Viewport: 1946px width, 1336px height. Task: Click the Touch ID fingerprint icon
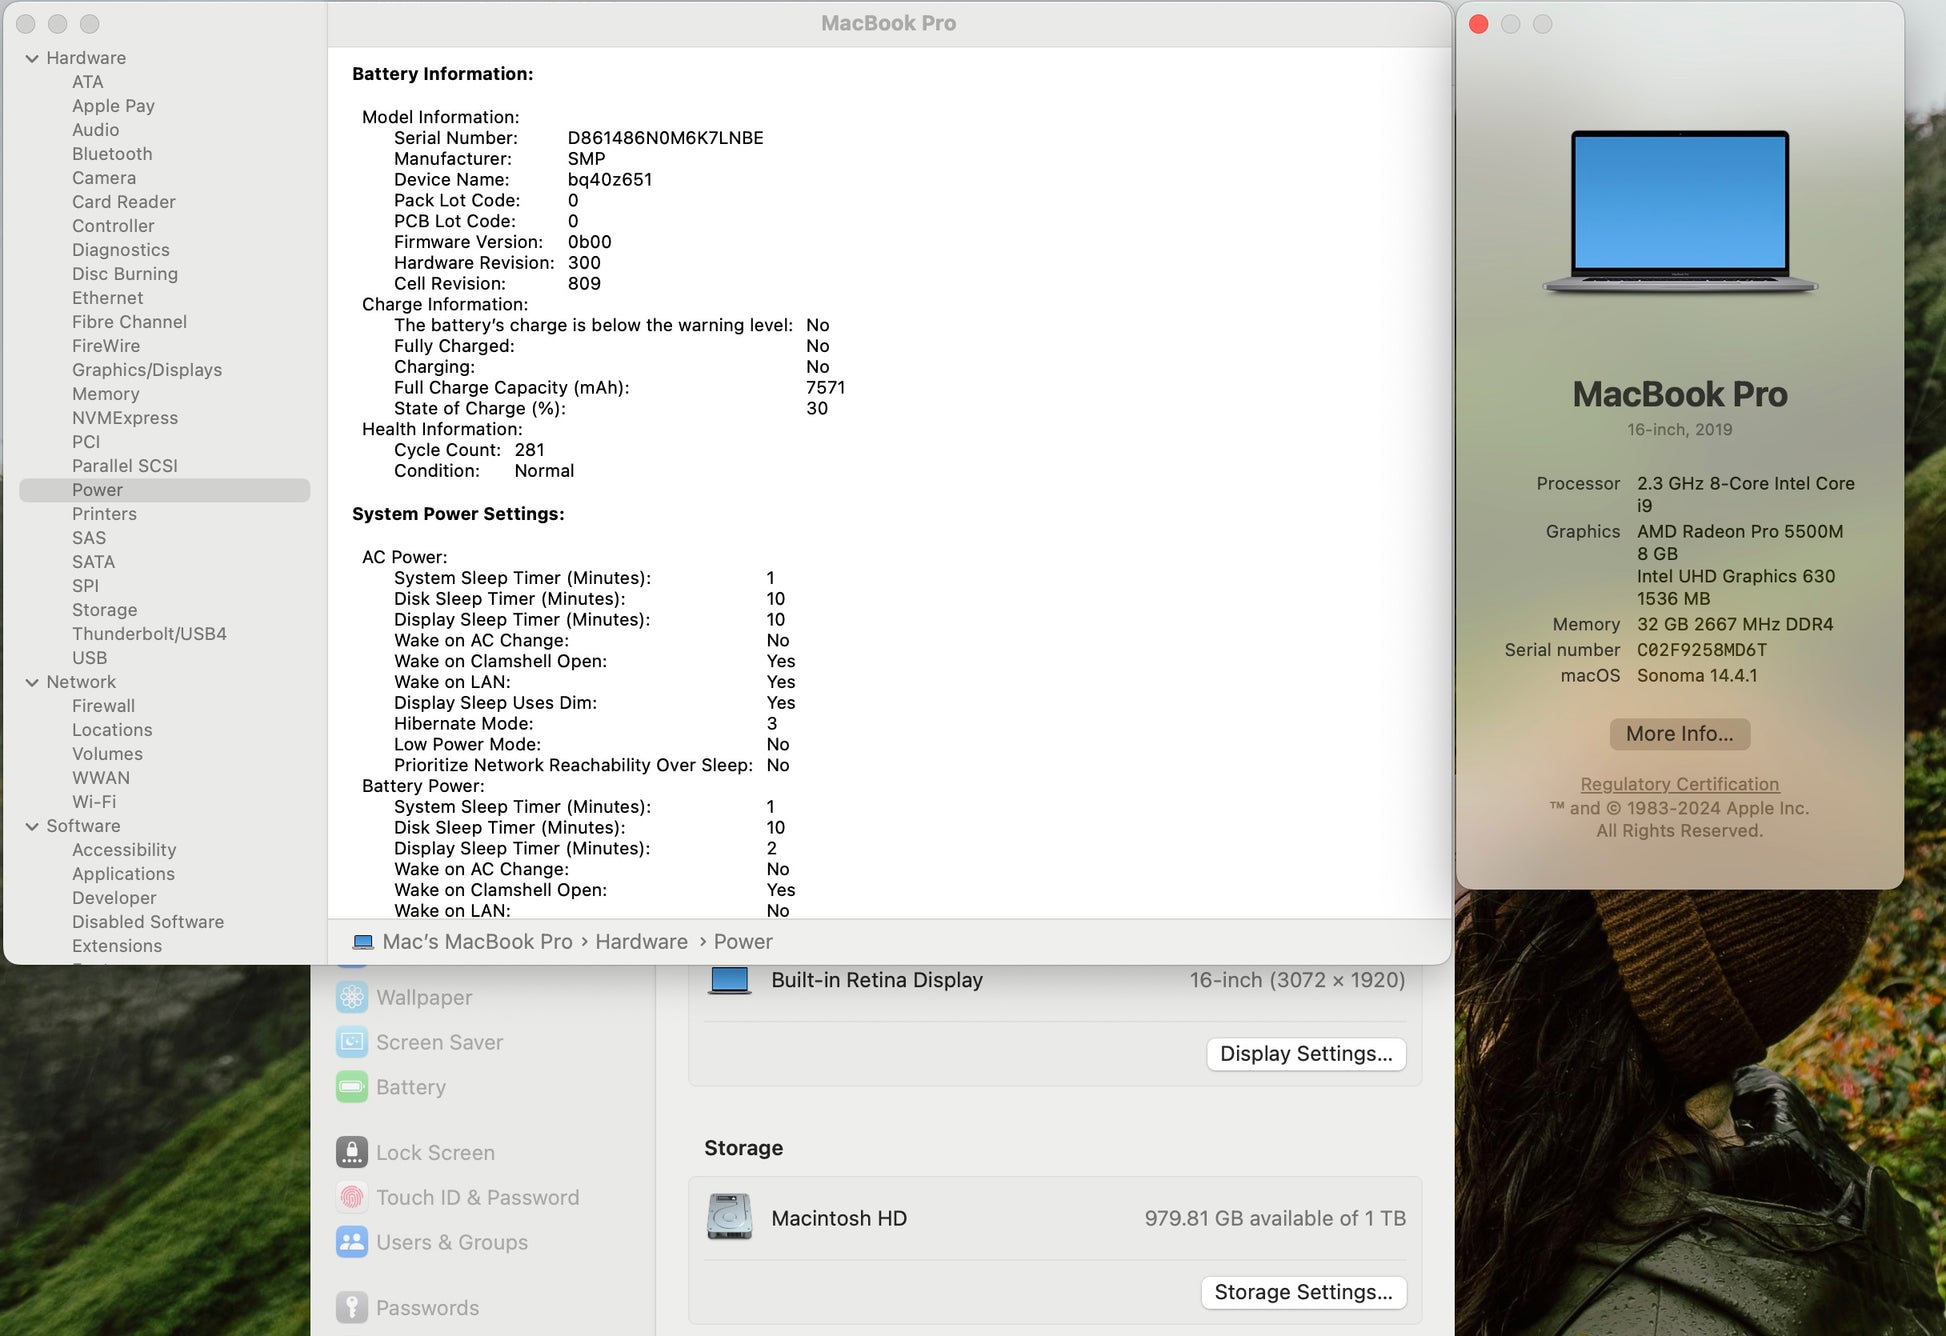pos(351,1197)
